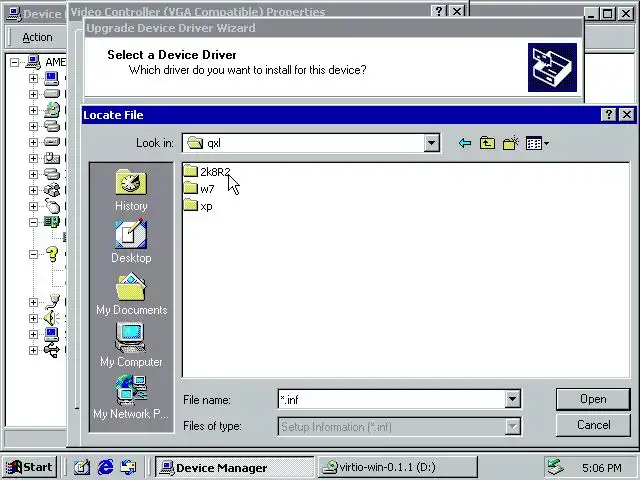The height and width of the screenshot is (480, 640).
Task: Select the mouse device icon in Device Manager
Action: (x=52, y=206)
